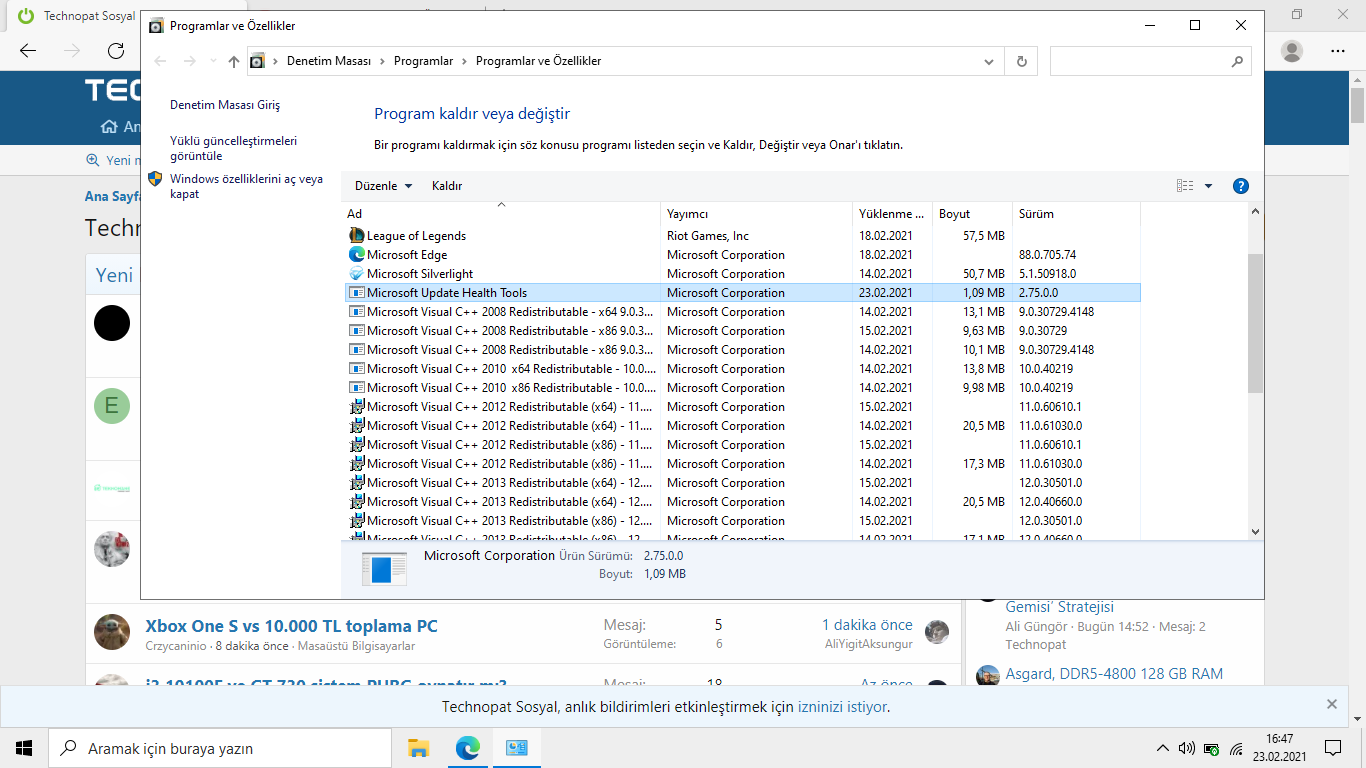Click the version cell 88.0.705.74
1366x768 pixels.
1047,255
